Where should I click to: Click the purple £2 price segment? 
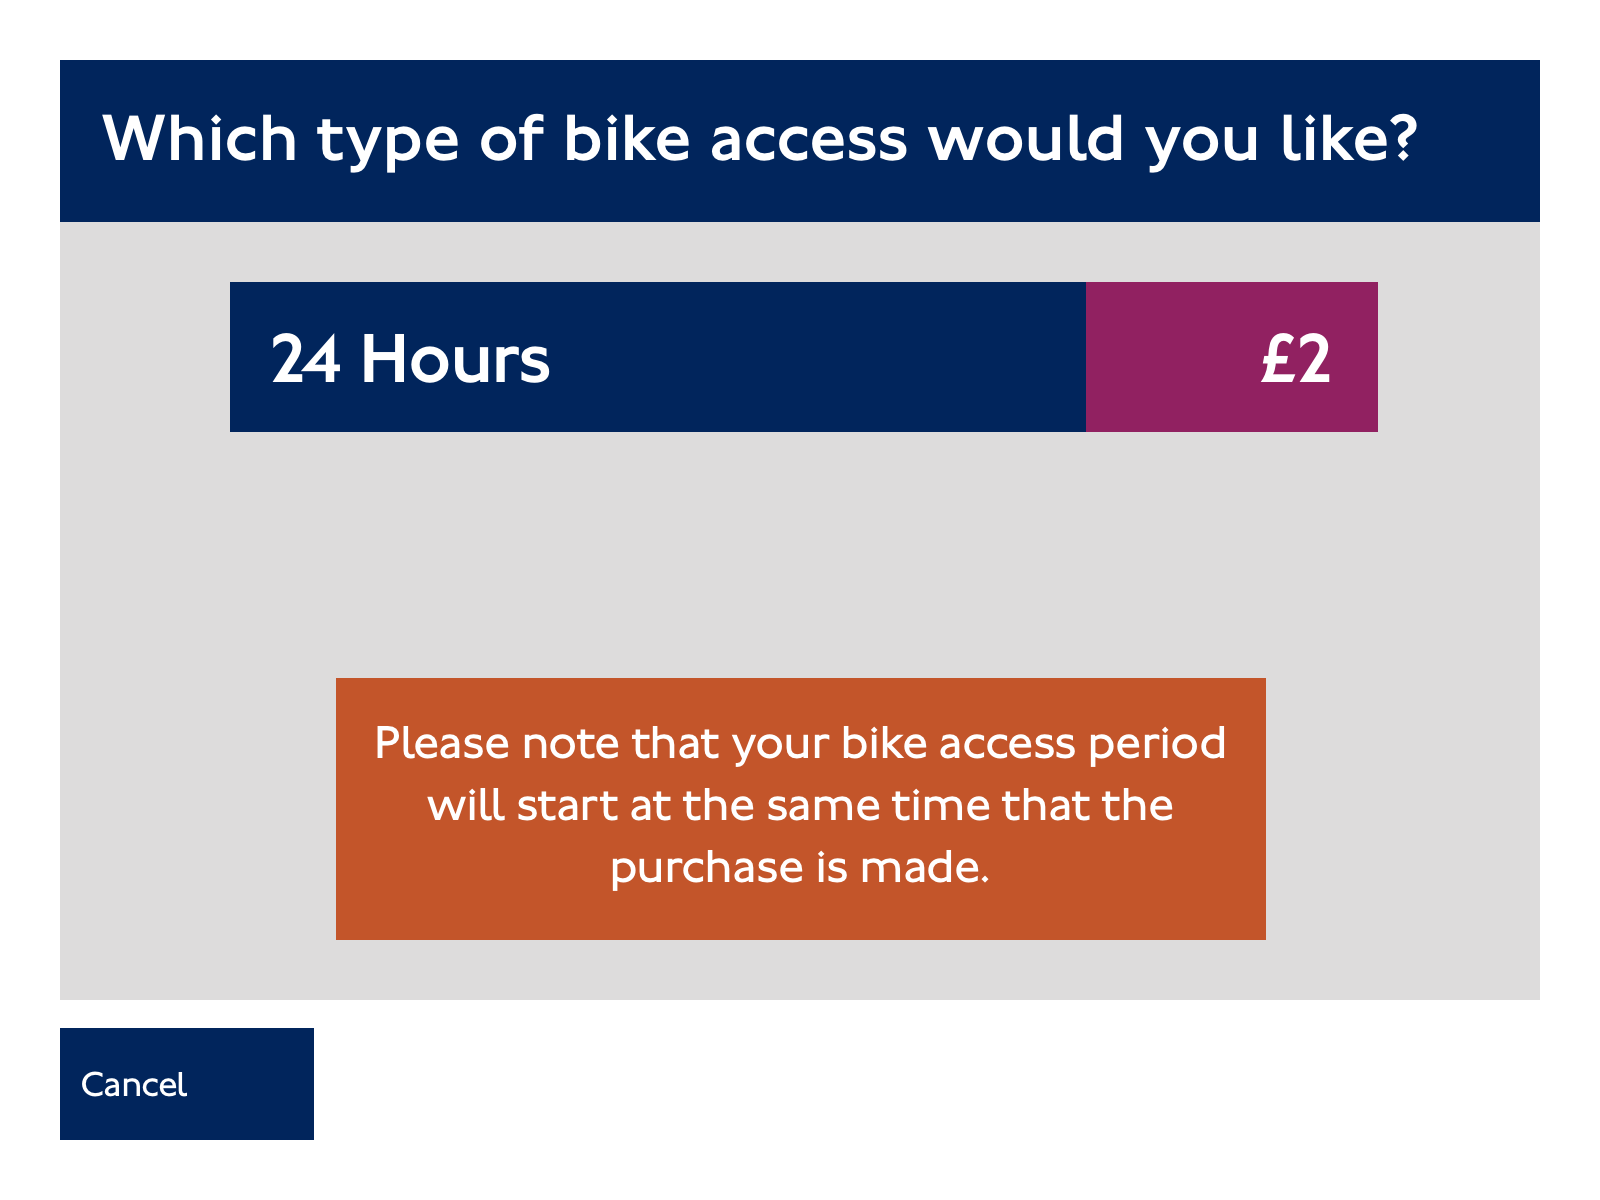coord(1232,357)
